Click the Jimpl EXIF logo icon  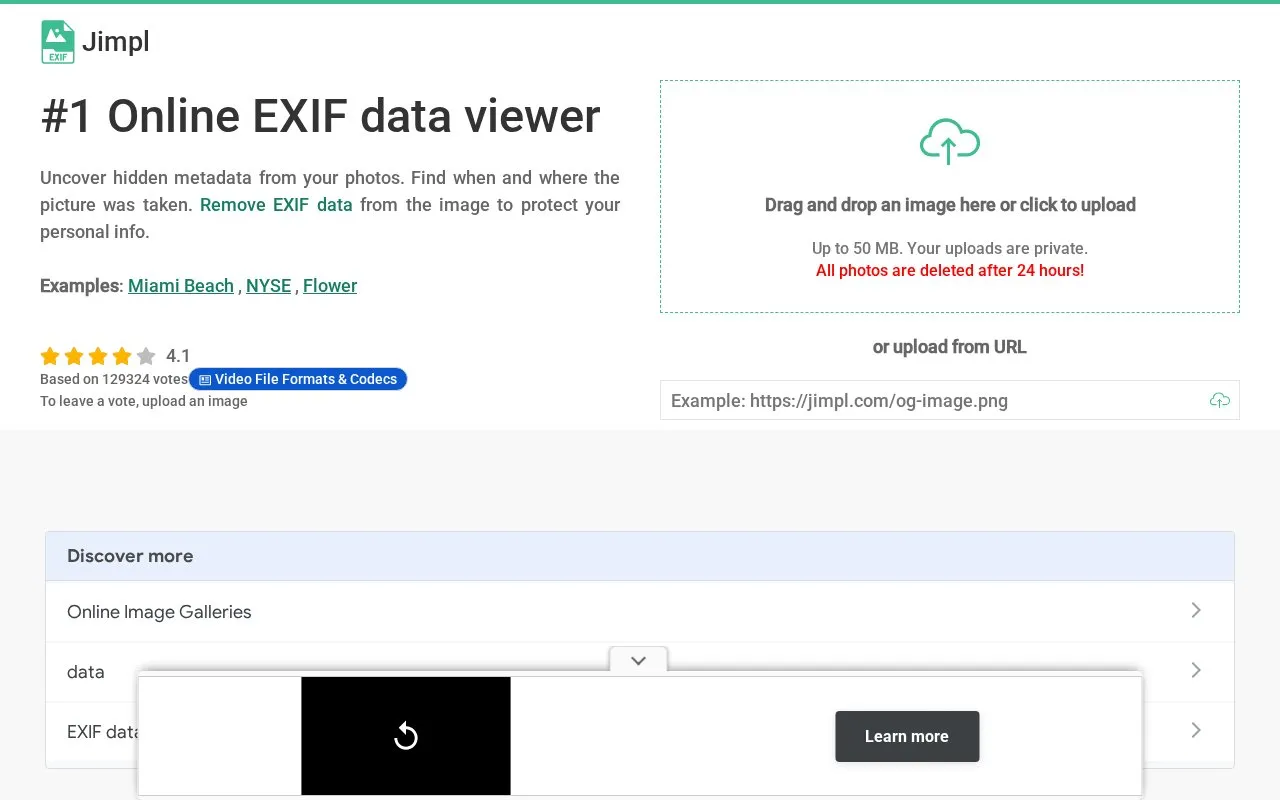click(57, 42)
